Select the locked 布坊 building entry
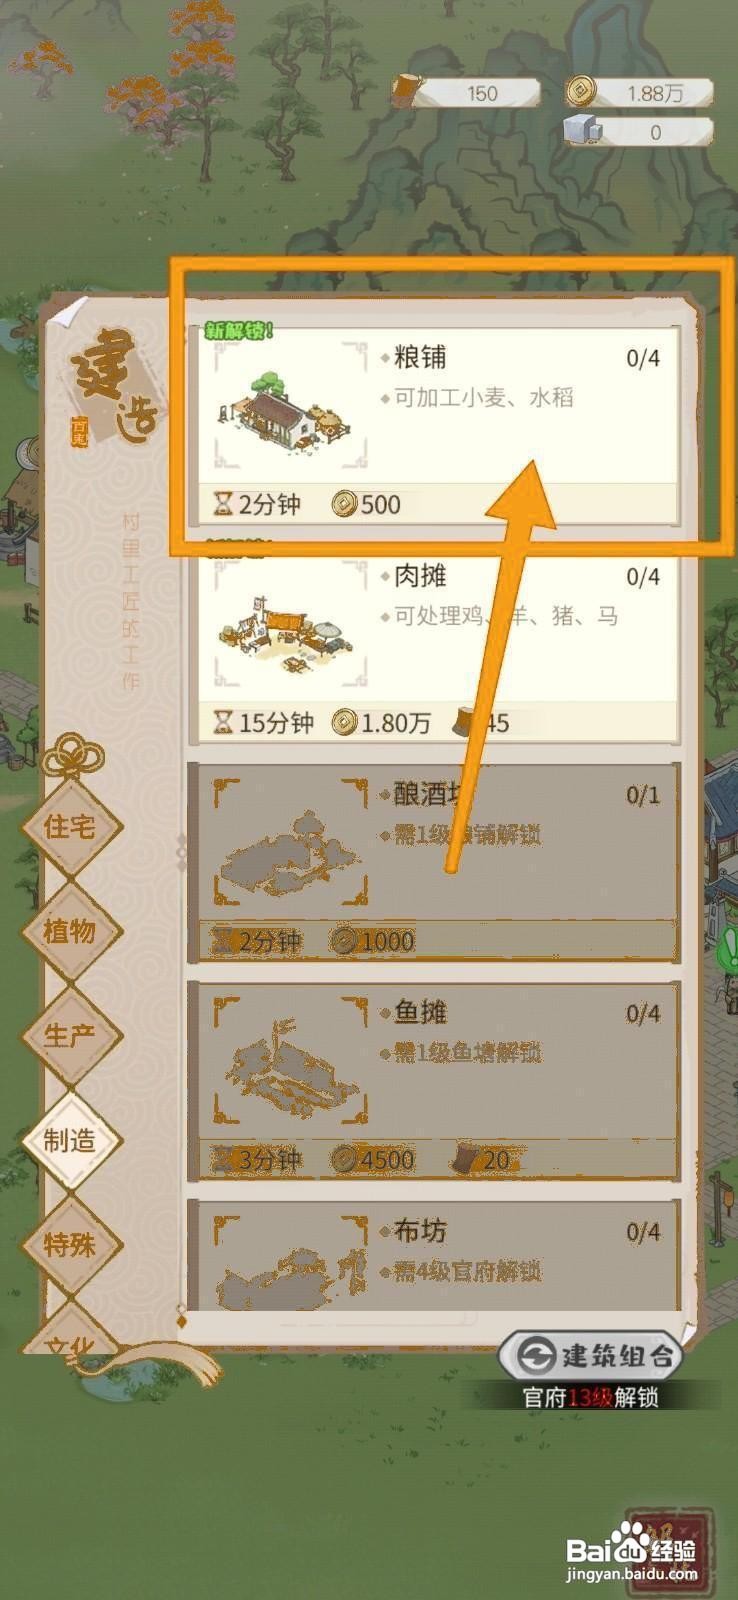738x1600 pixels. 434,1256
